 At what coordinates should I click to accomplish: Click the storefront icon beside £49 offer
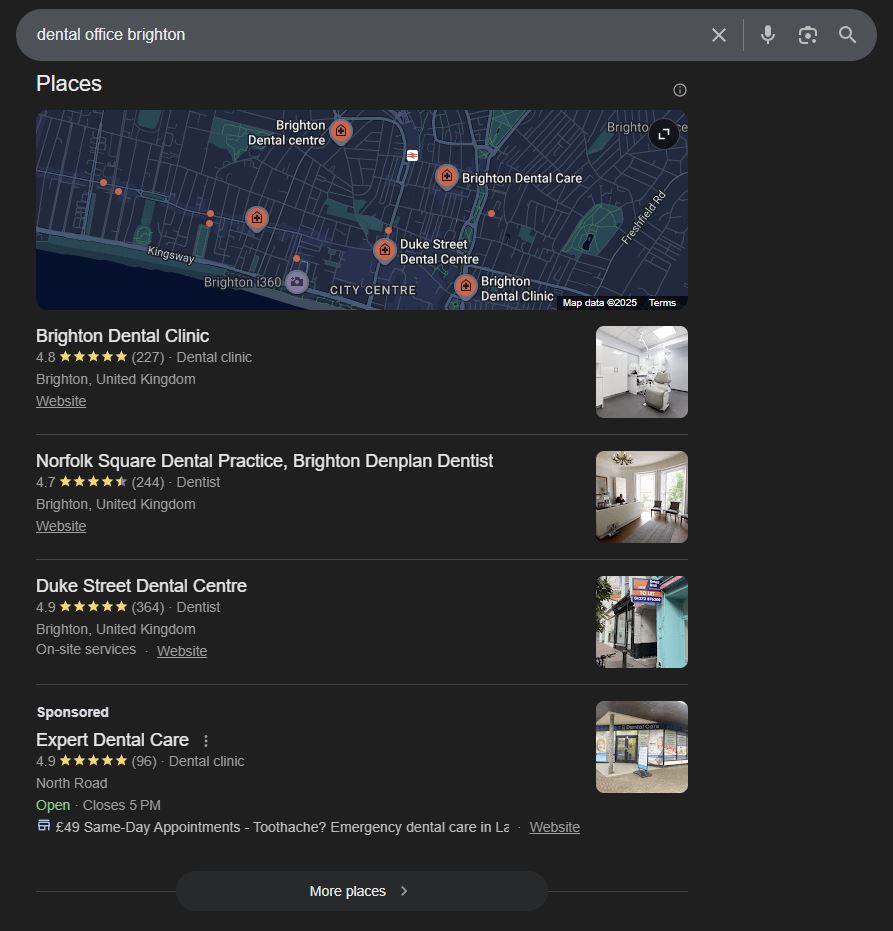[x=43, y=825]
